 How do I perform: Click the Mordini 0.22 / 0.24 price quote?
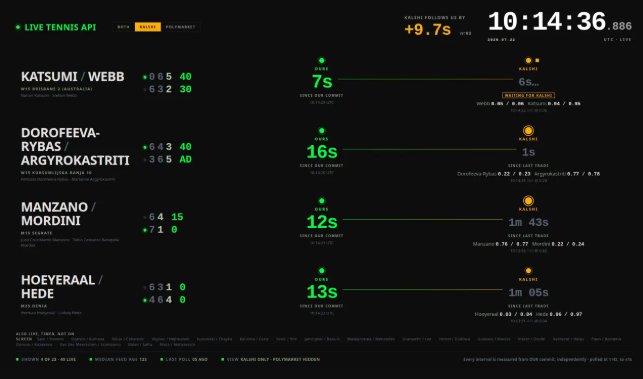pyautogui.click(x=558, y=244)
